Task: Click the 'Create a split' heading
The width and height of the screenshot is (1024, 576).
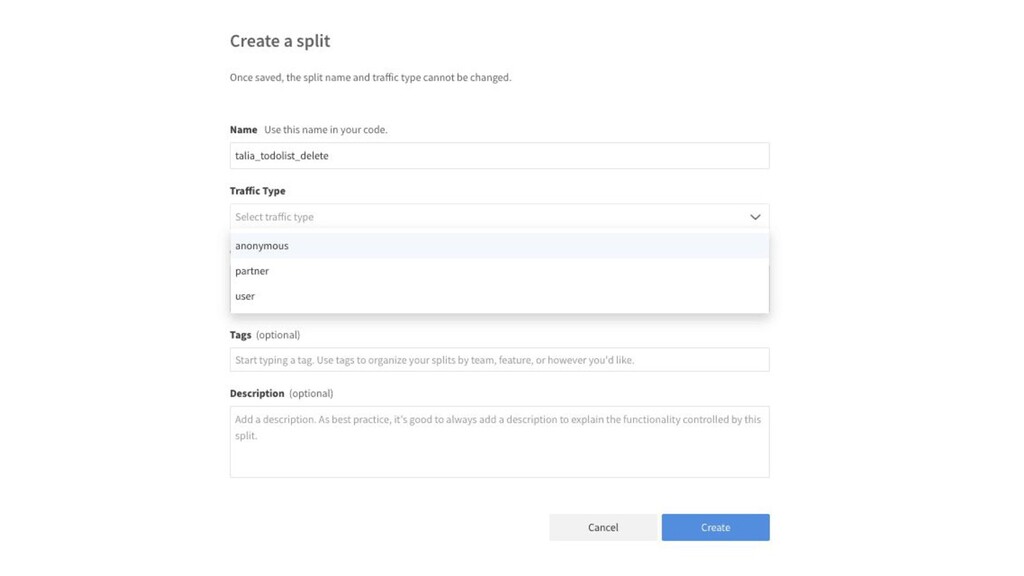Action: (280, 41)
